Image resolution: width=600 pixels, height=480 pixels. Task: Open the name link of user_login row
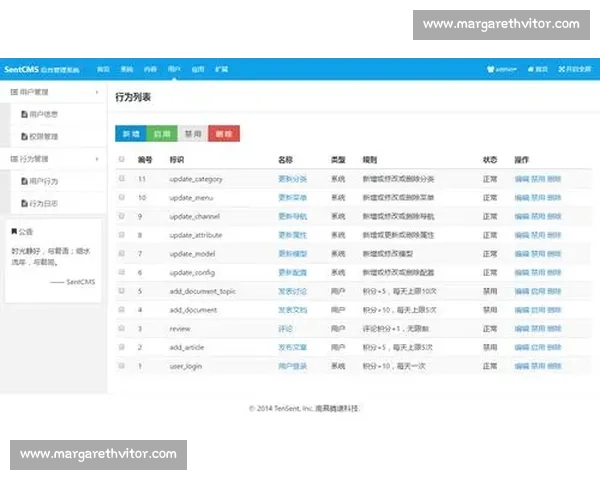(293, 366)
